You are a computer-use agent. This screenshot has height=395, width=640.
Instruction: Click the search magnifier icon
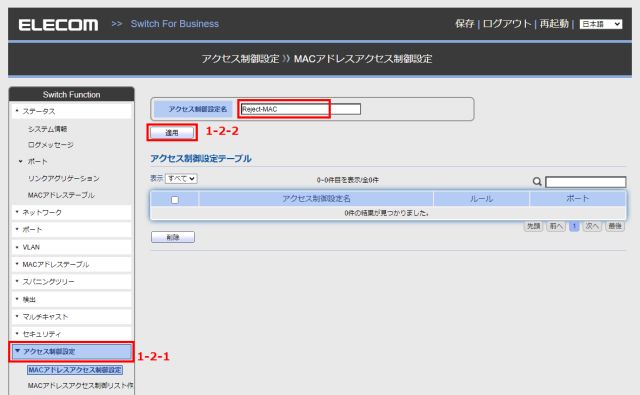point(537,181)
